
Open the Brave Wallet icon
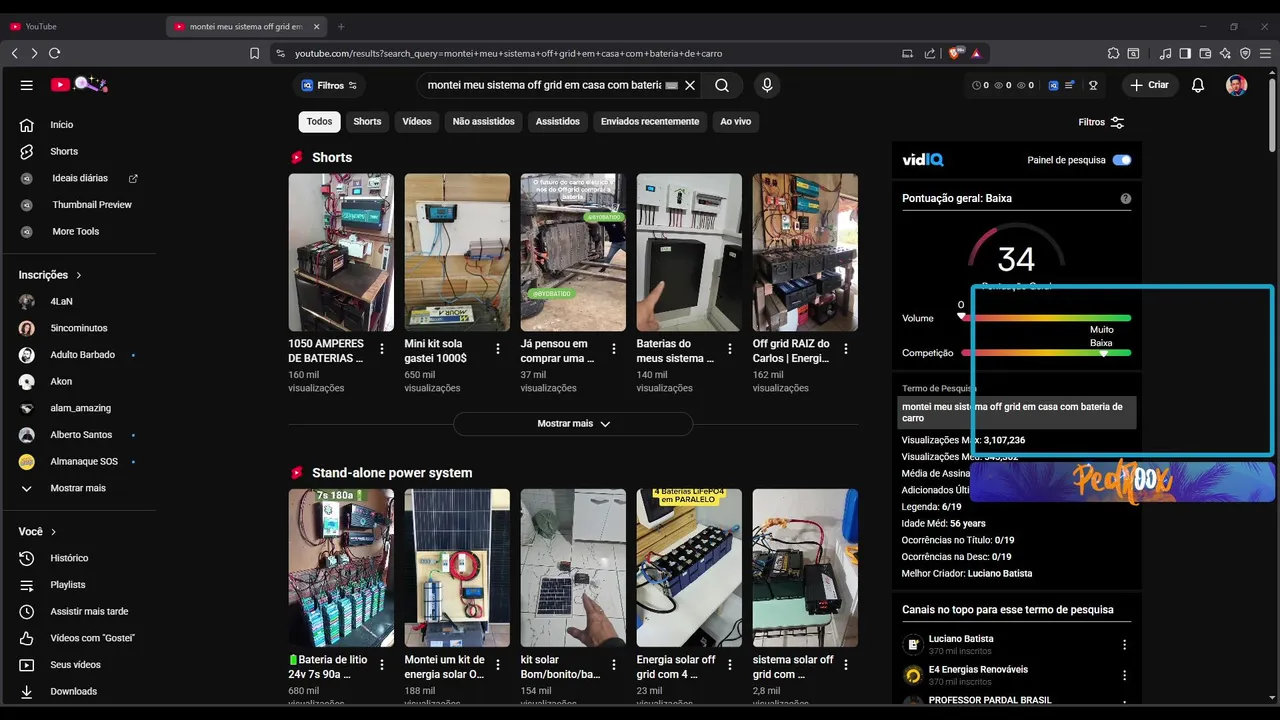coord(1205,53)
